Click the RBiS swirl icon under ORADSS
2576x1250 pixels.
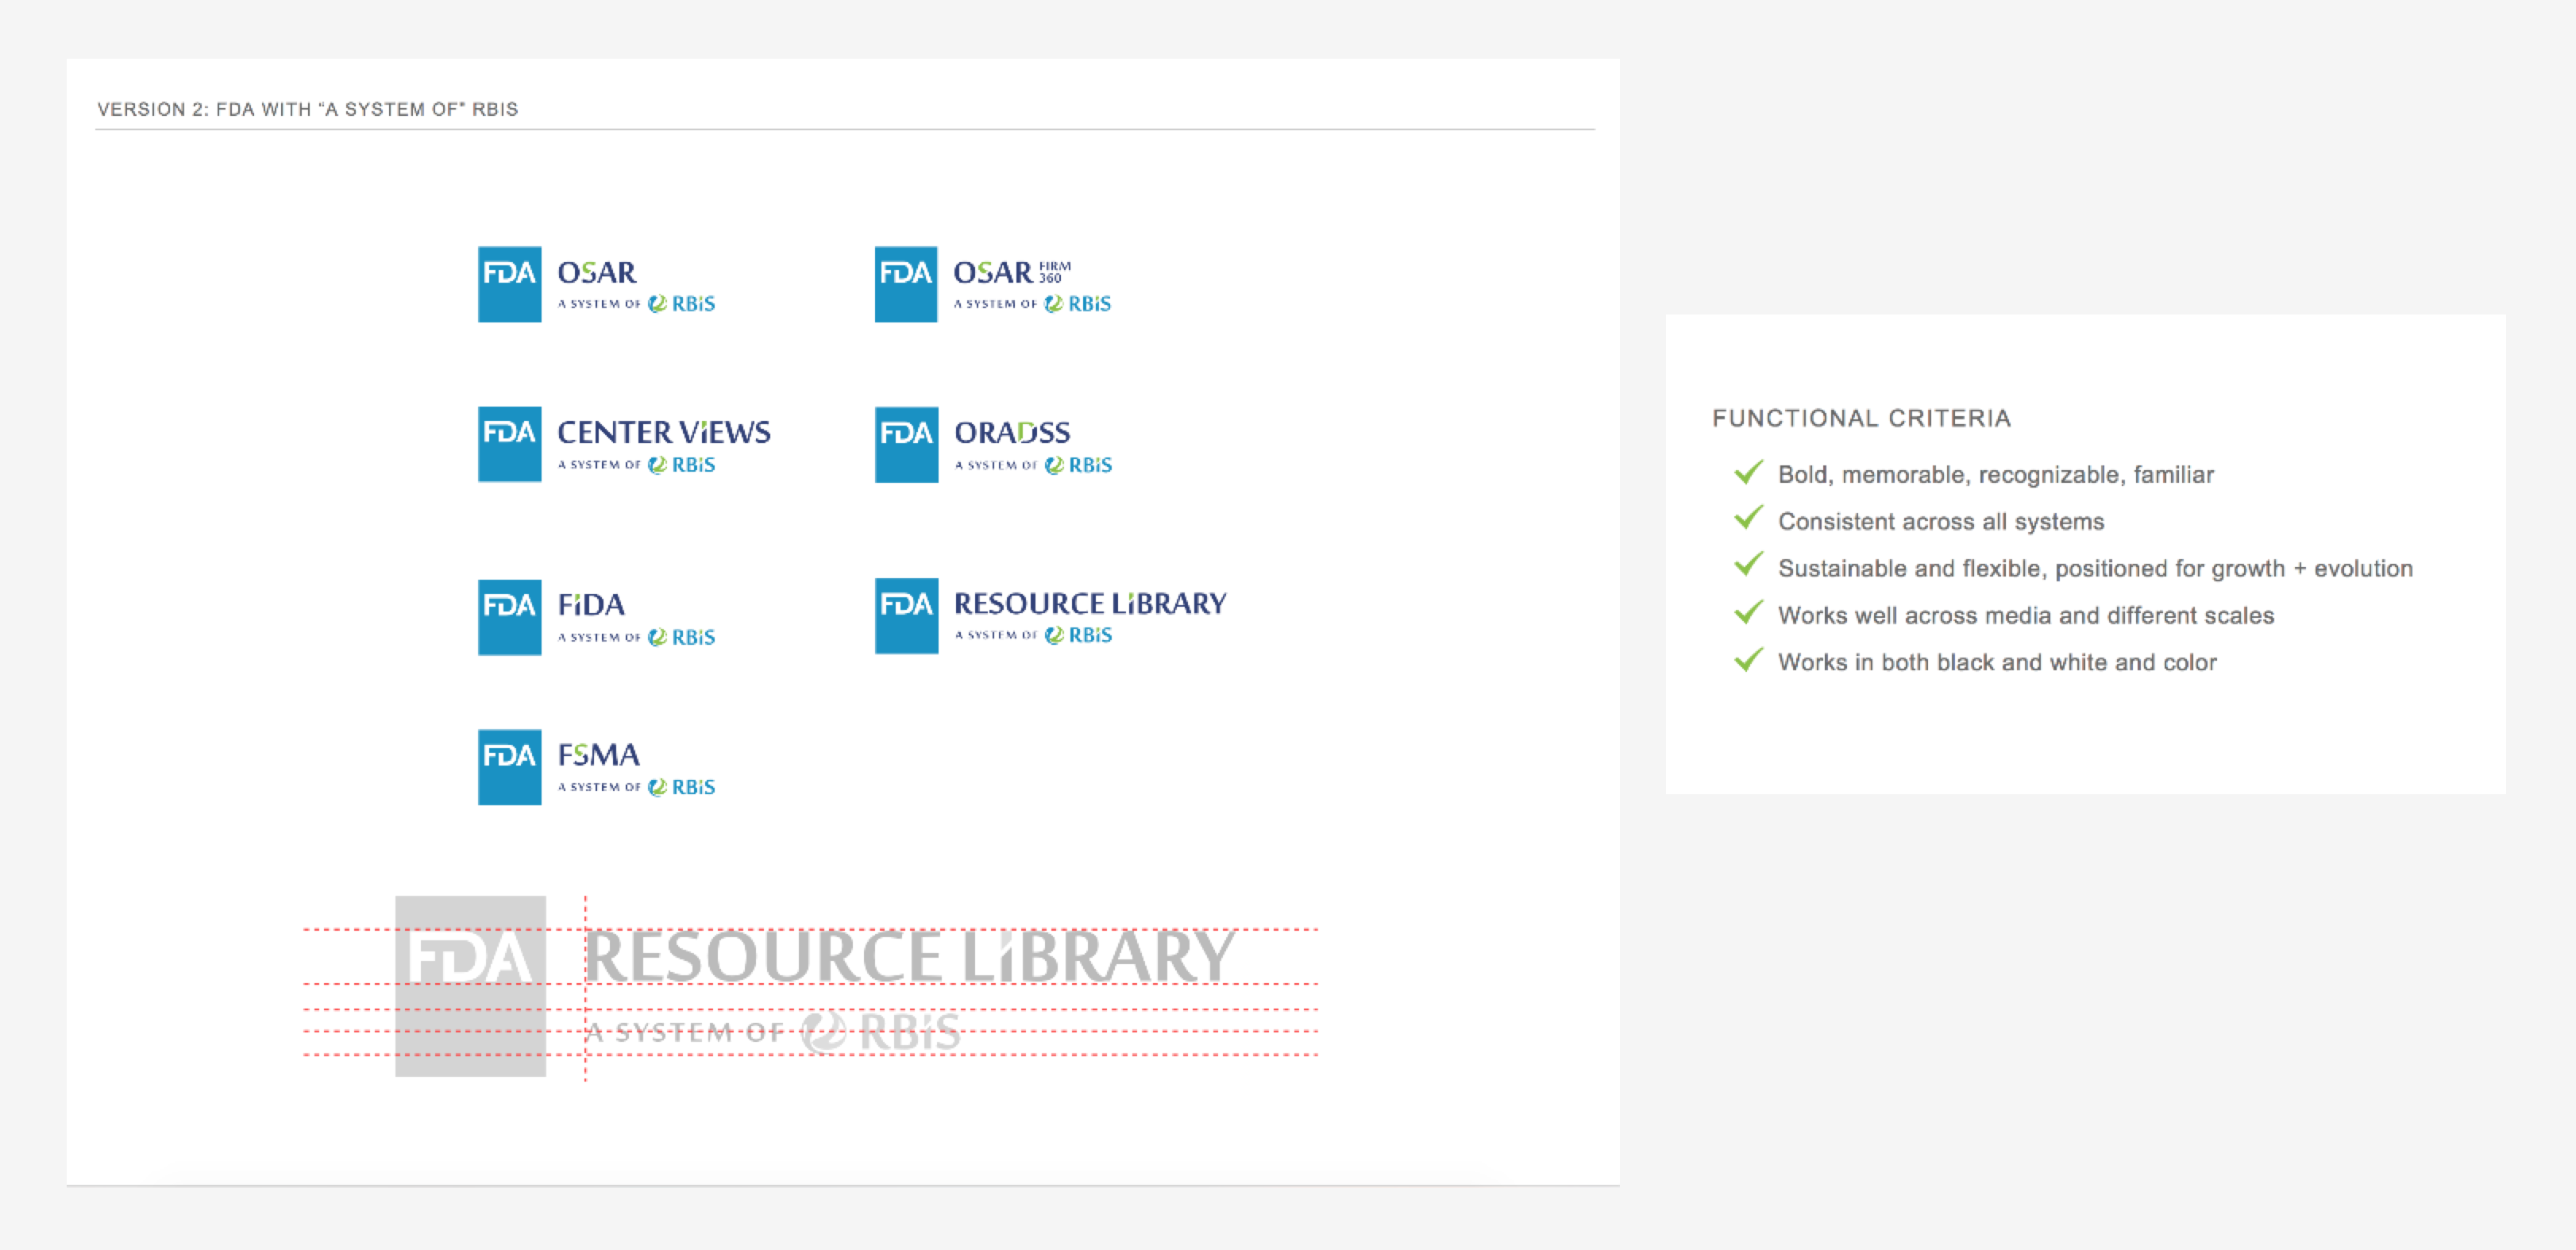pyautogui.click(x=1054, y=465)
